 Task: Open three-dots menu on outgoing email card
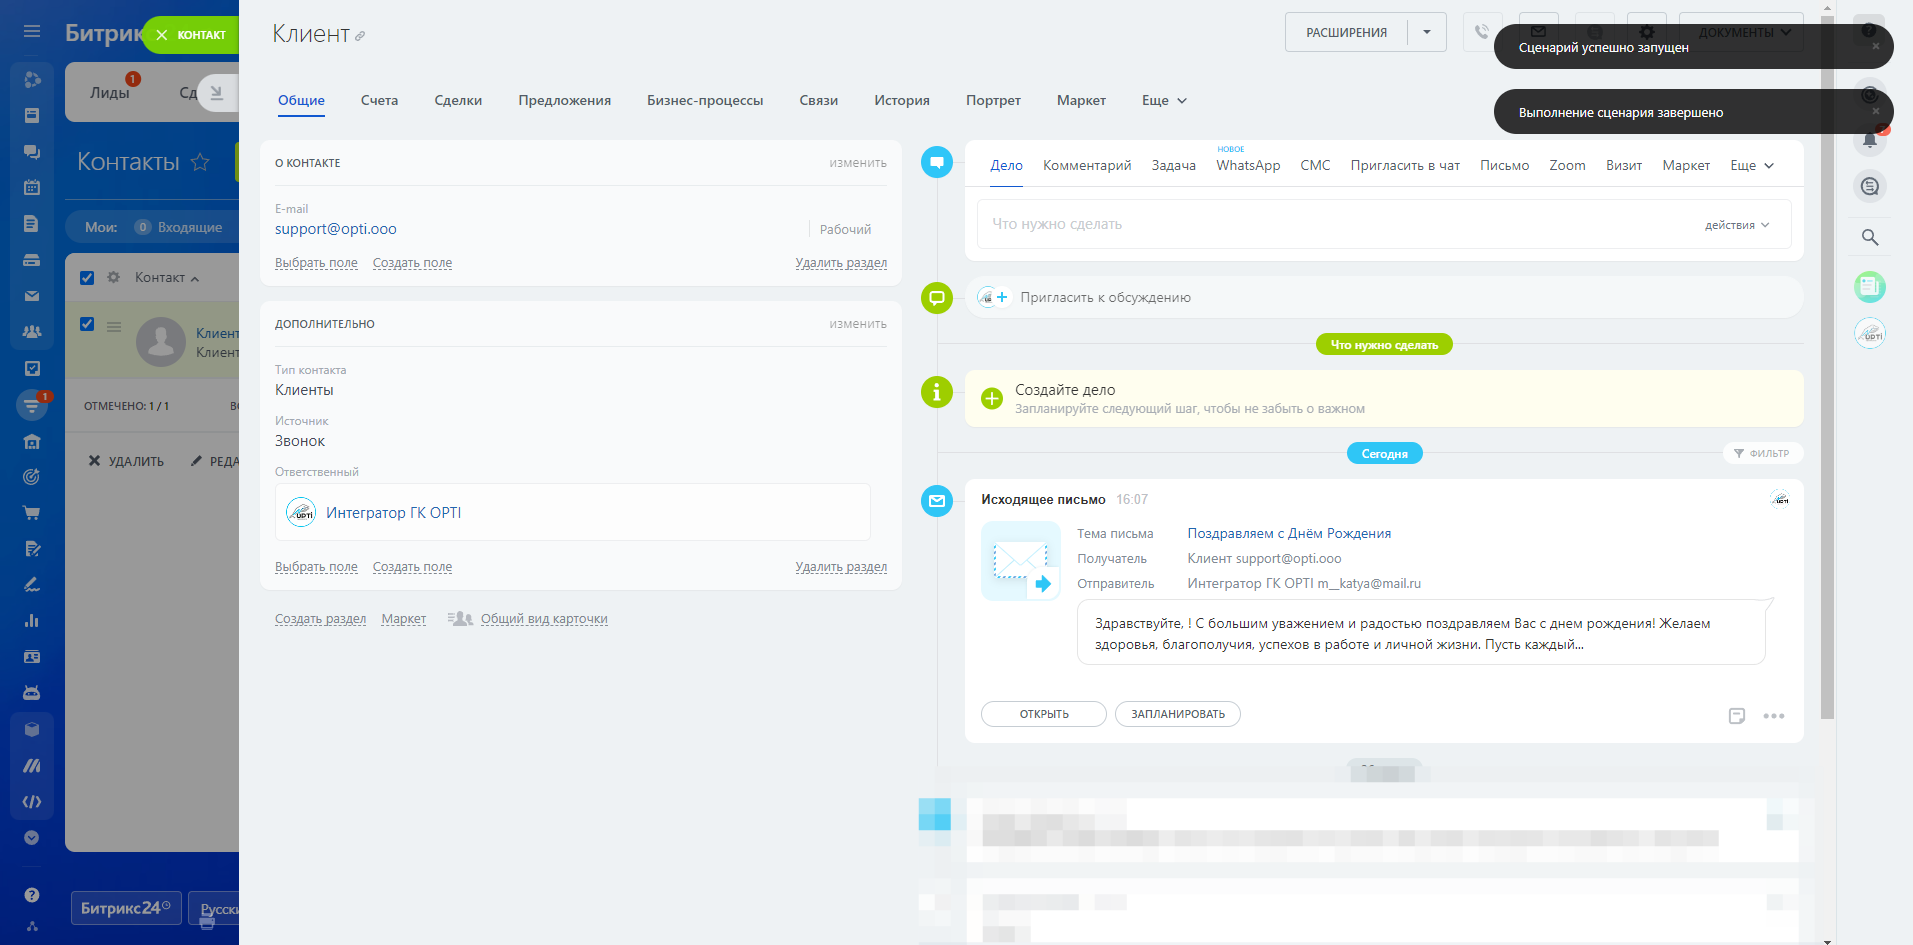[1773, 716]
